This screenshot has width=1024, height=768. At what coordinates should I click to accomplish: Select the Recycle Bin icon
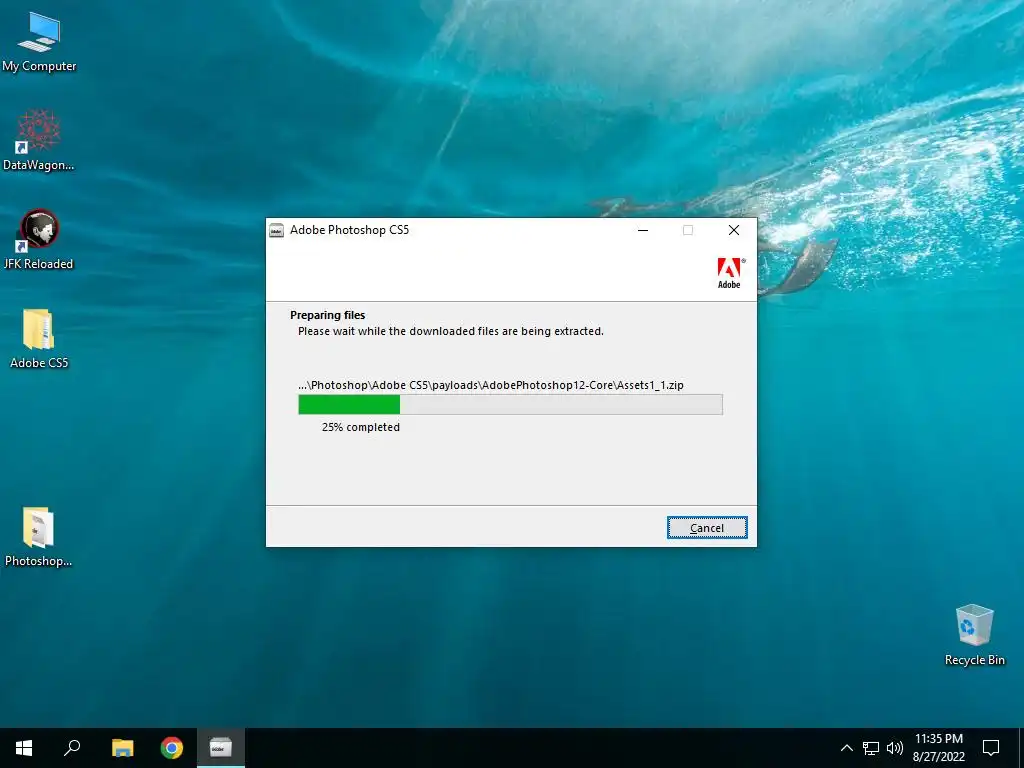coord(974,635)
